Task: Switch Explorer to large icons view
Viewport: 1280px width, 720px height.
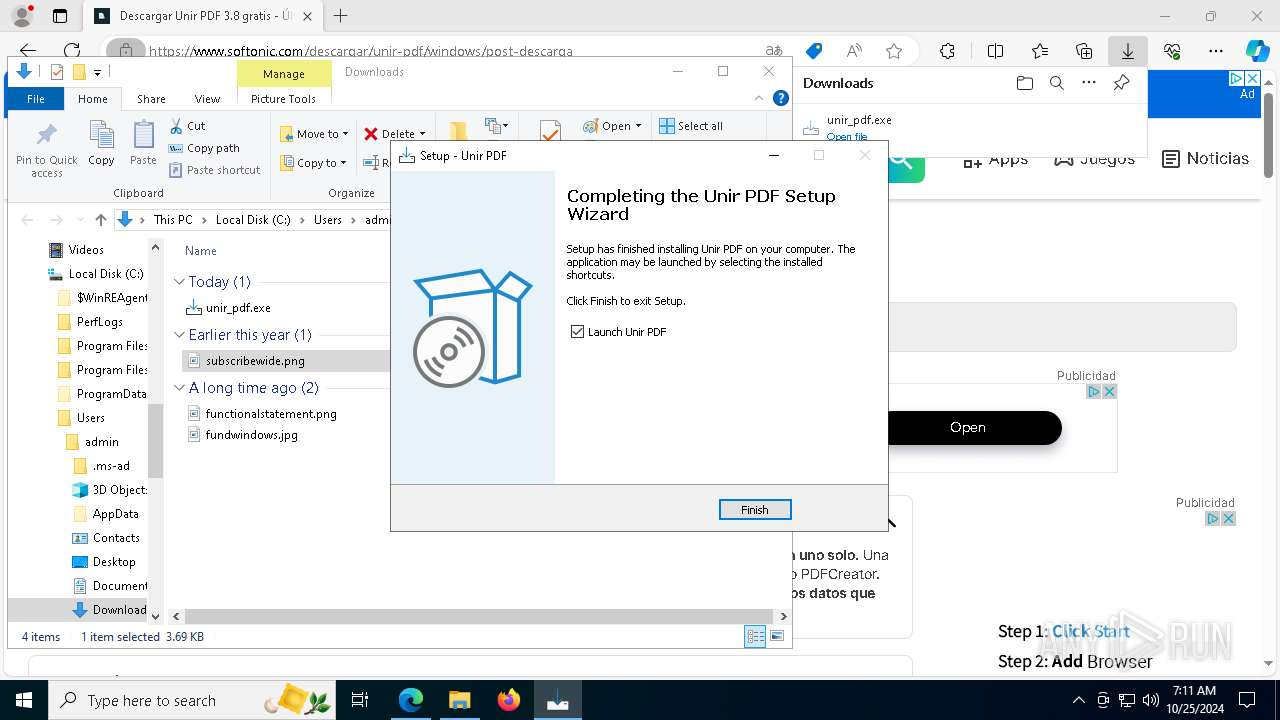Action: pyautogui.click(x=777, y=637)
